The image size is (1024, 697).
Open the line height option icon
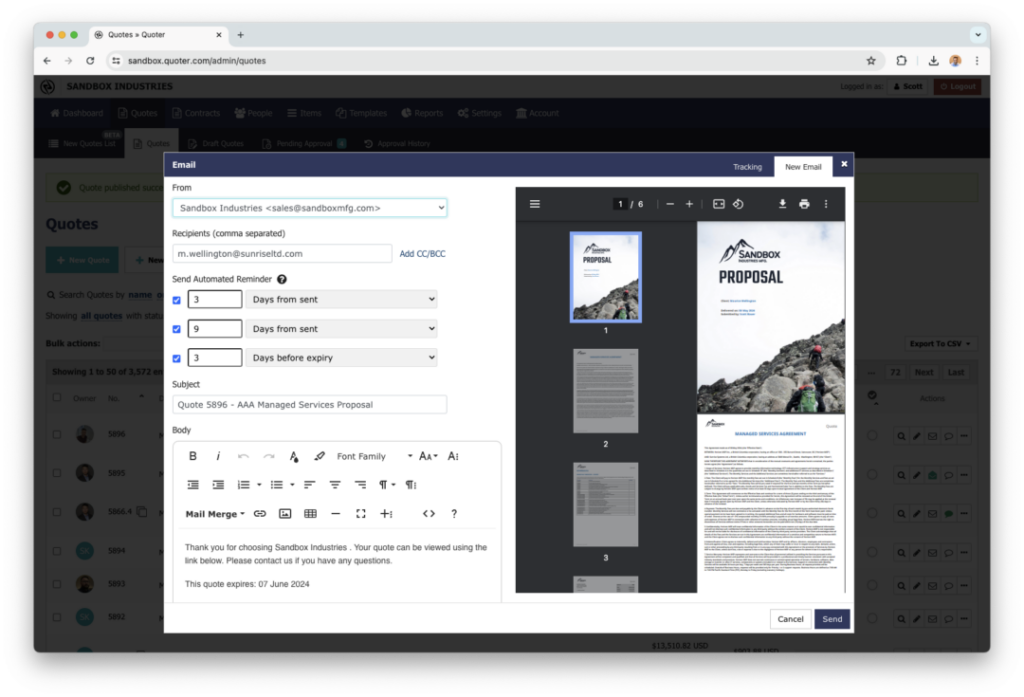point(453,456)
